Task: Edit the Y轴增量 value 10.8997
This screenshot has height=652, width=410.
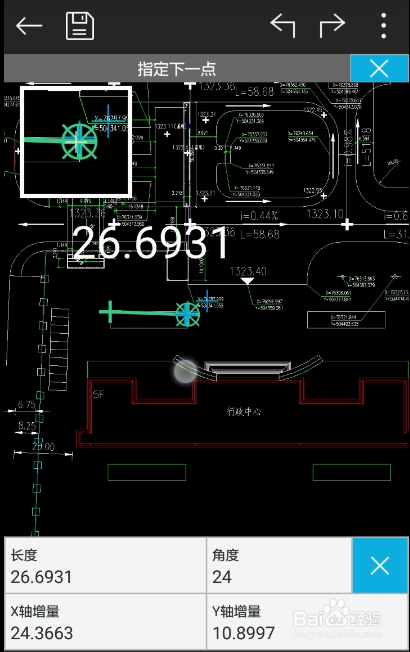Action: tap(307, 622)
